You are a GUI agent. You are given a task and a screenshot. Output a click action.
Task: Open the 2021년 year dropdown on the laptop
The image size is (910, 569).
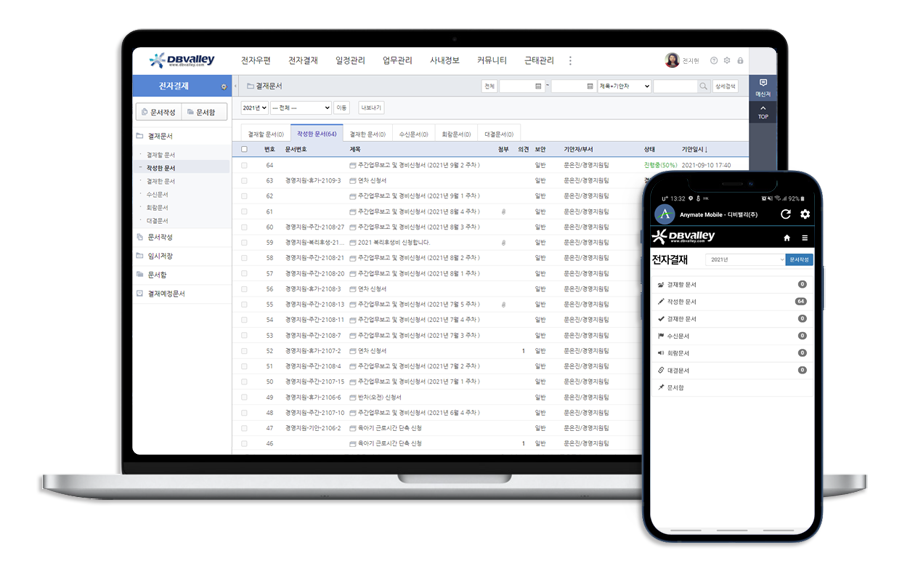pyautogui.click(x=254, y=108)
